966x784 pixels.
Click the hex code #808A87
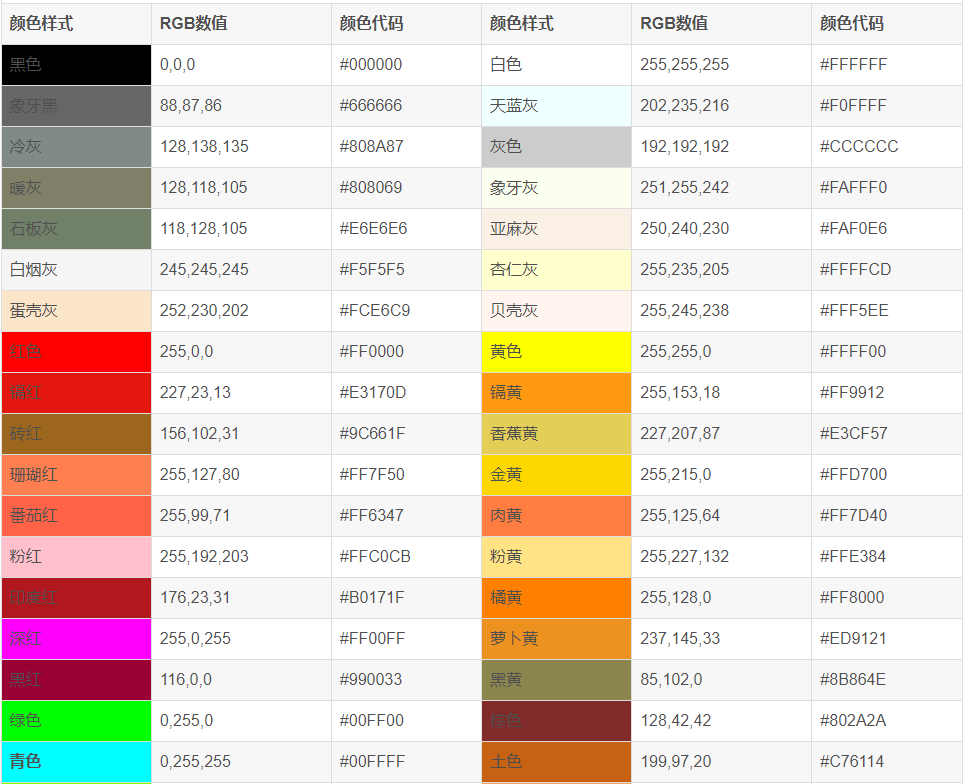371,147
